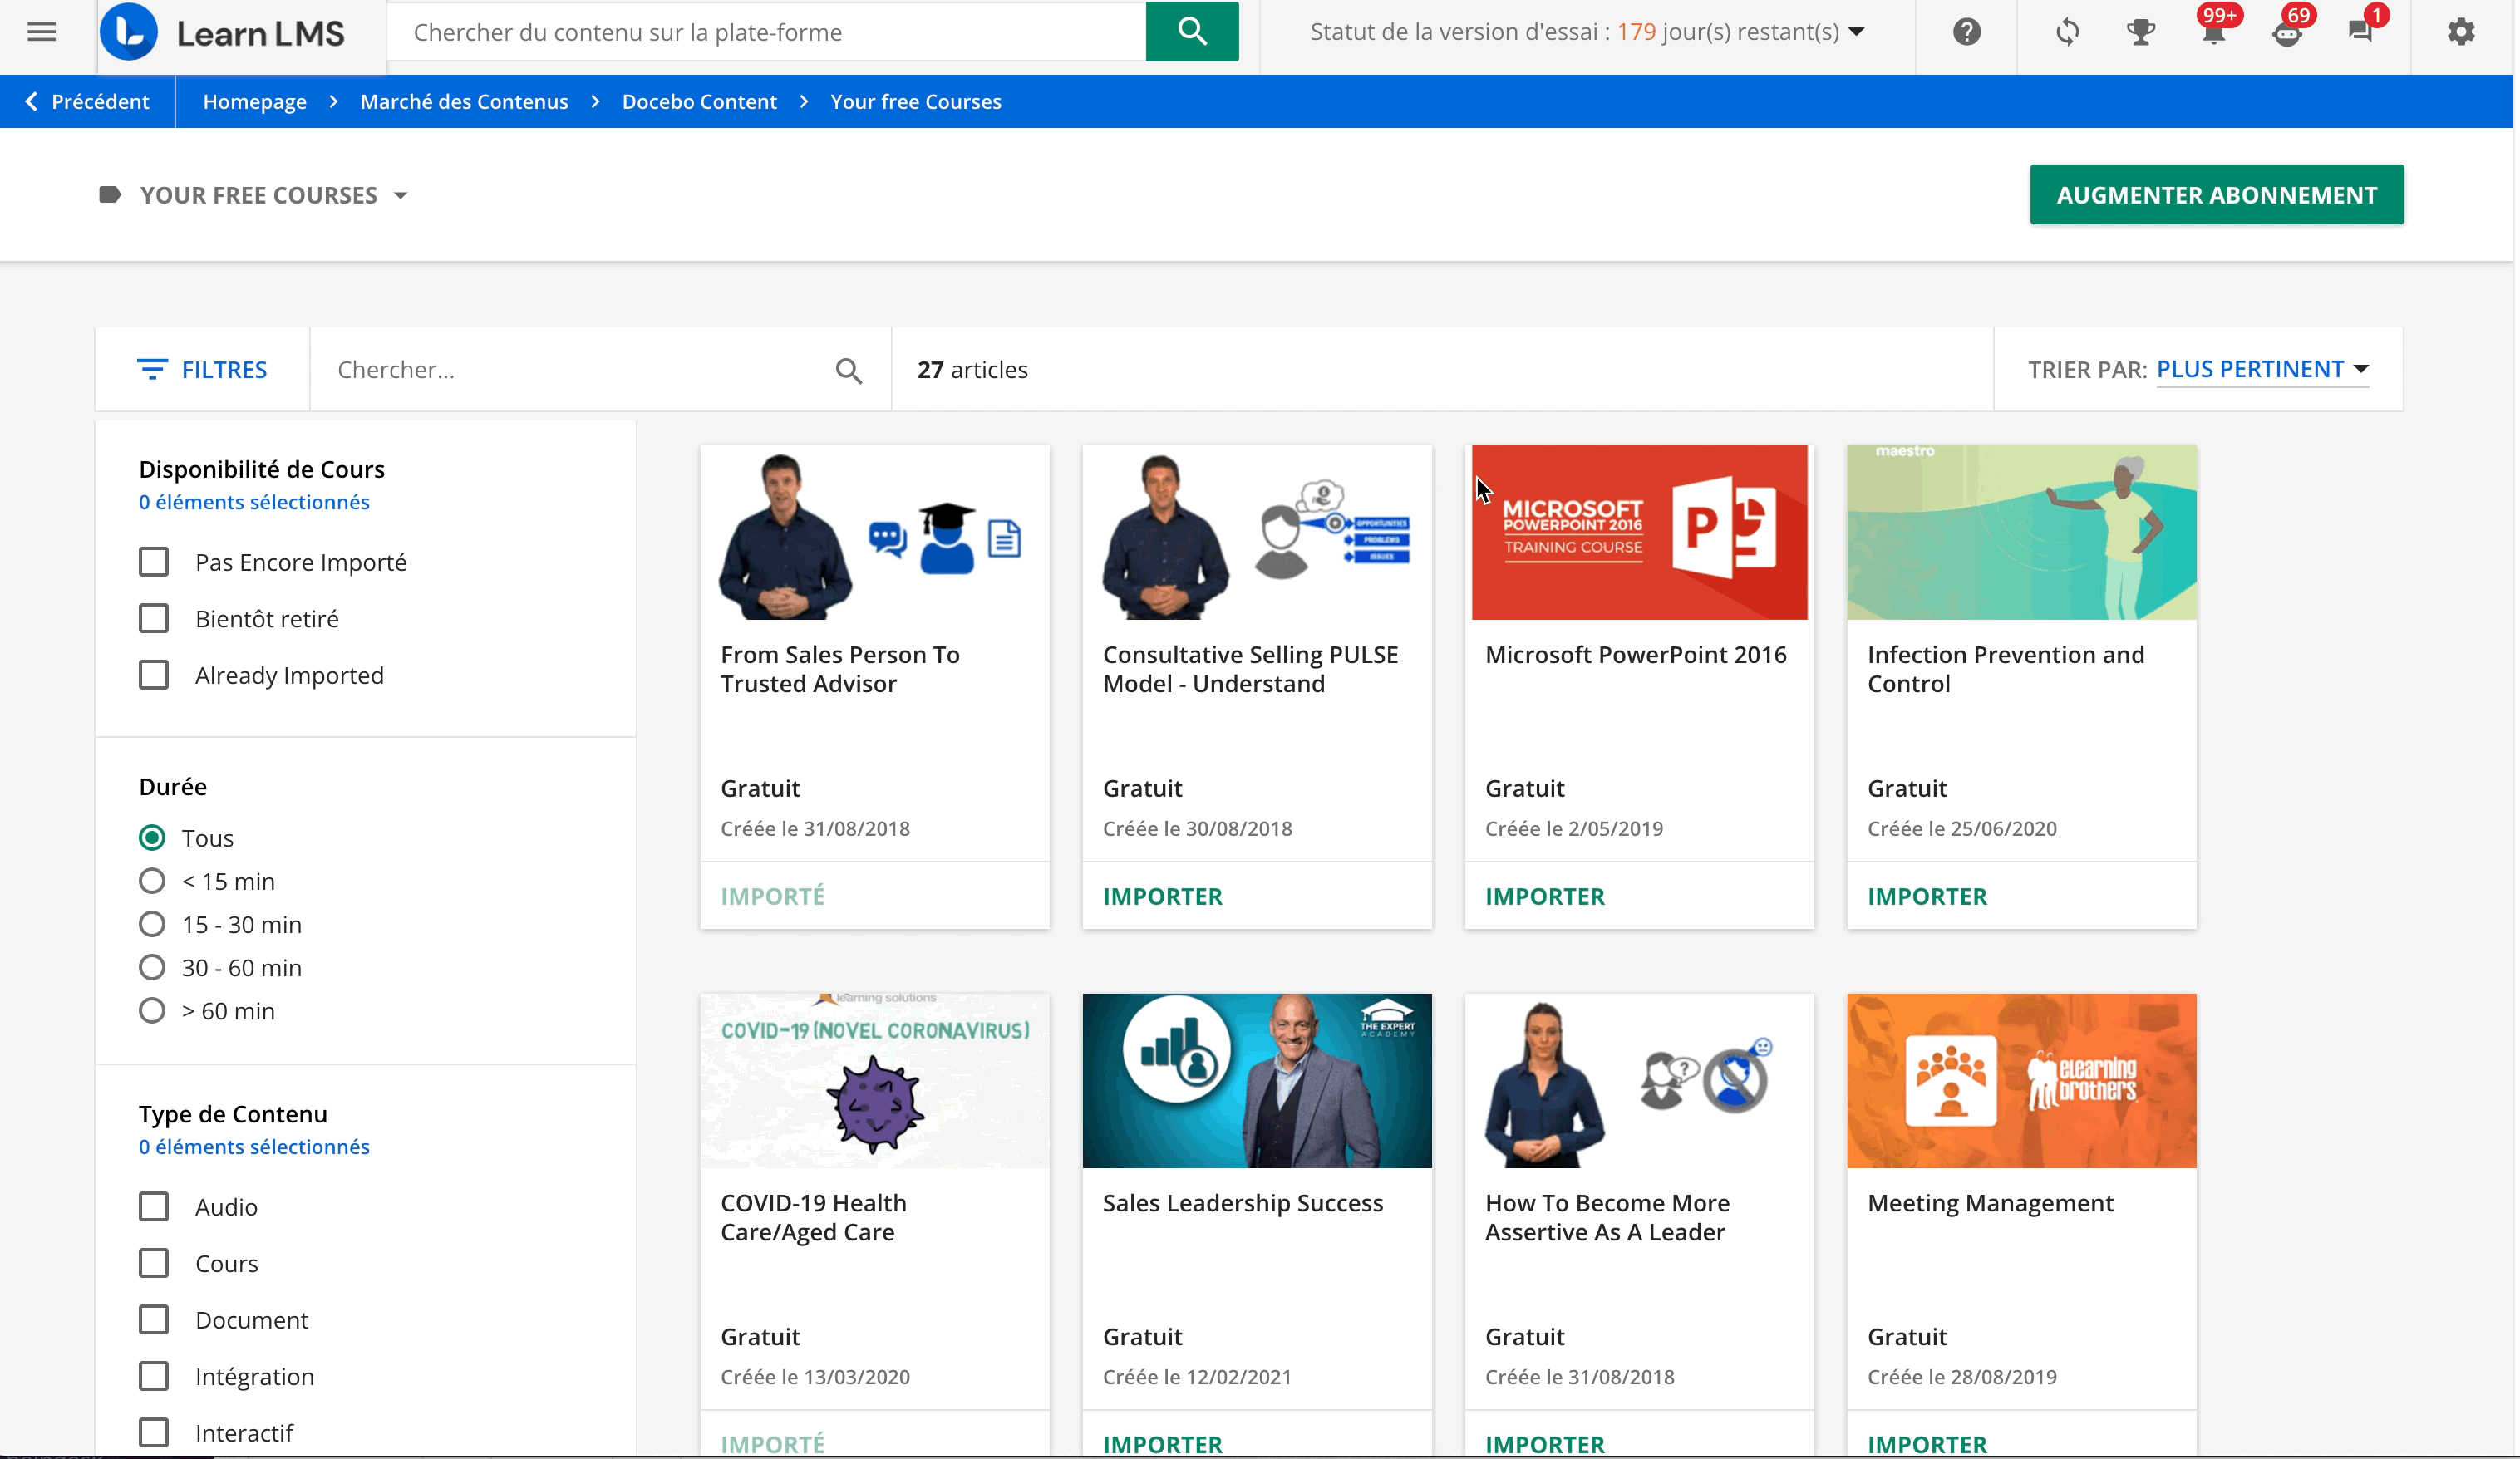Check the Document content type checkbox
The height and width of the screenshot is (1459, 2520).
coord(153,1320)
